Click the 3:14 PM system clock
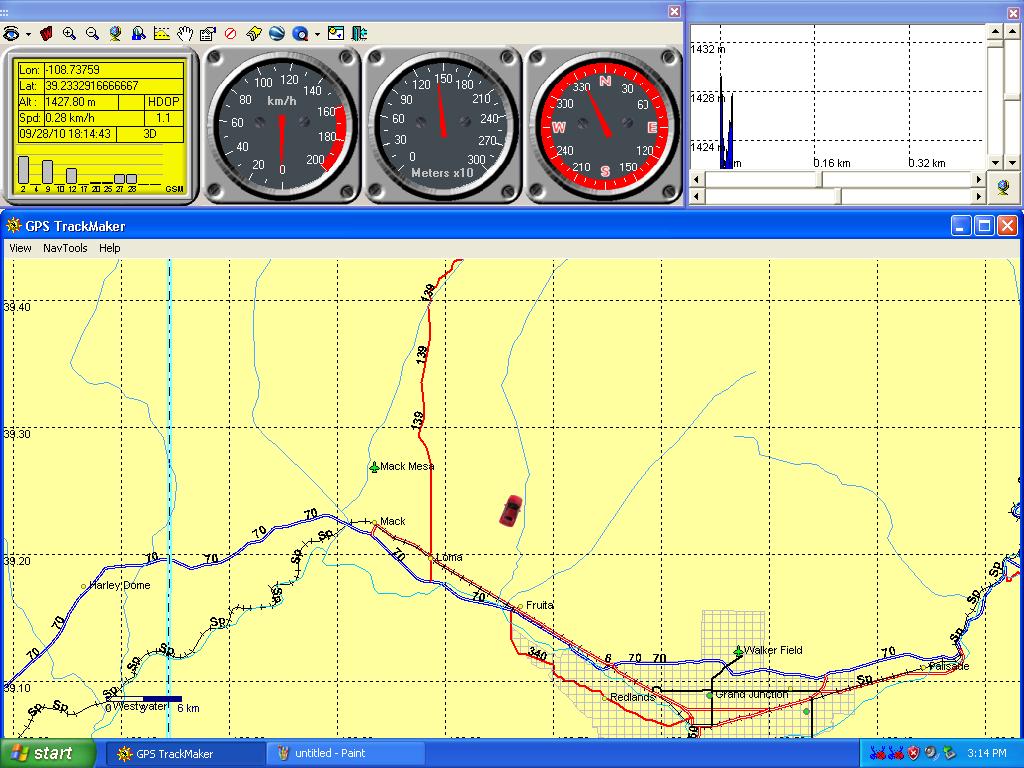Screen dimensions: 1024x768 click(987, 754)
